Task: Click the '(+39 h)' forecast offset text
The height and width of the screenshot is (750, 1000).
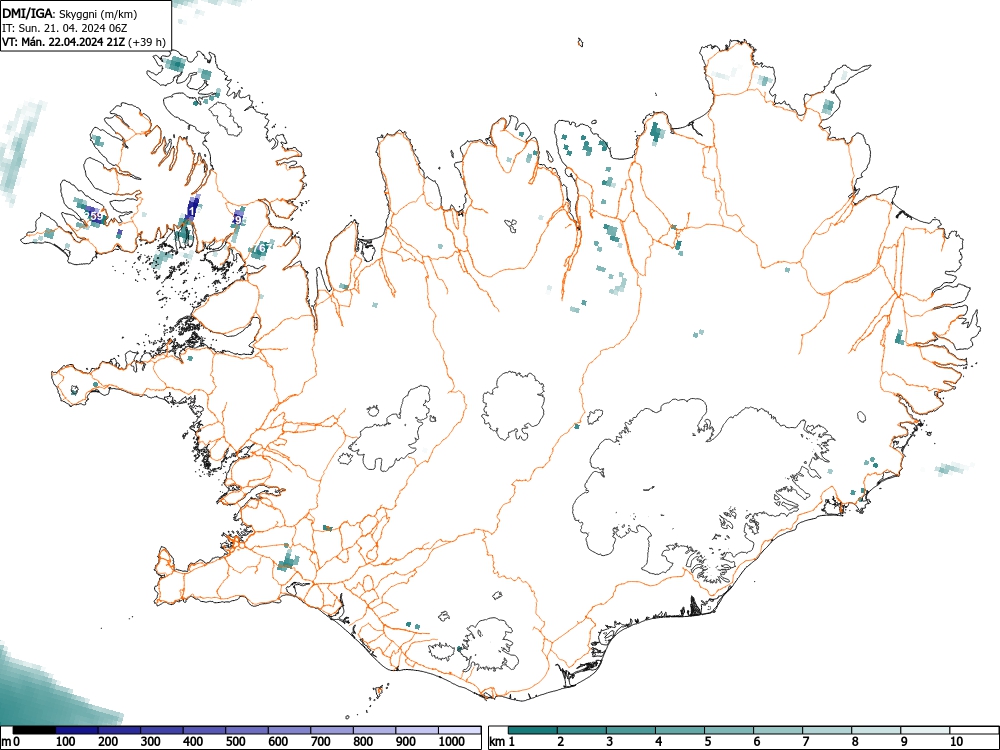Action: [147, 43]
